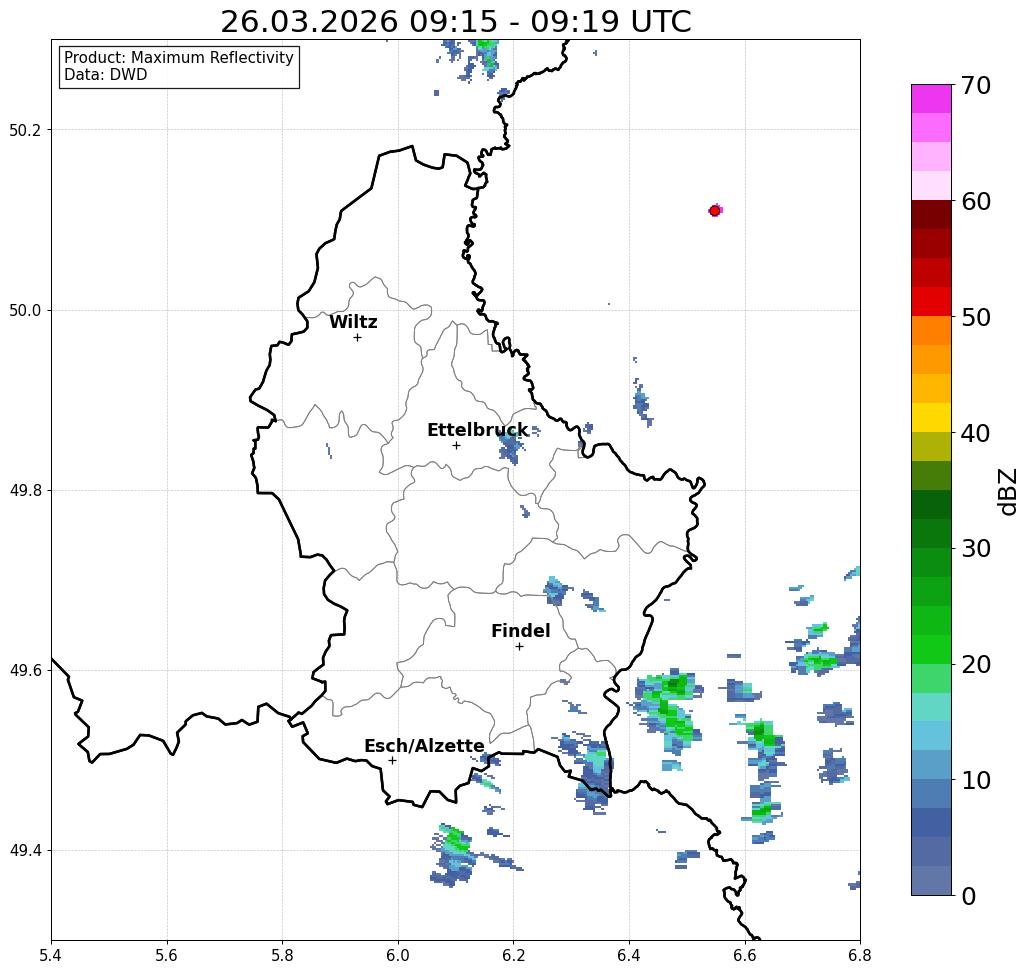This screenshot has width=1029, height=973.
Task: Click the red radar marker dot
Action: coord(715,211)
